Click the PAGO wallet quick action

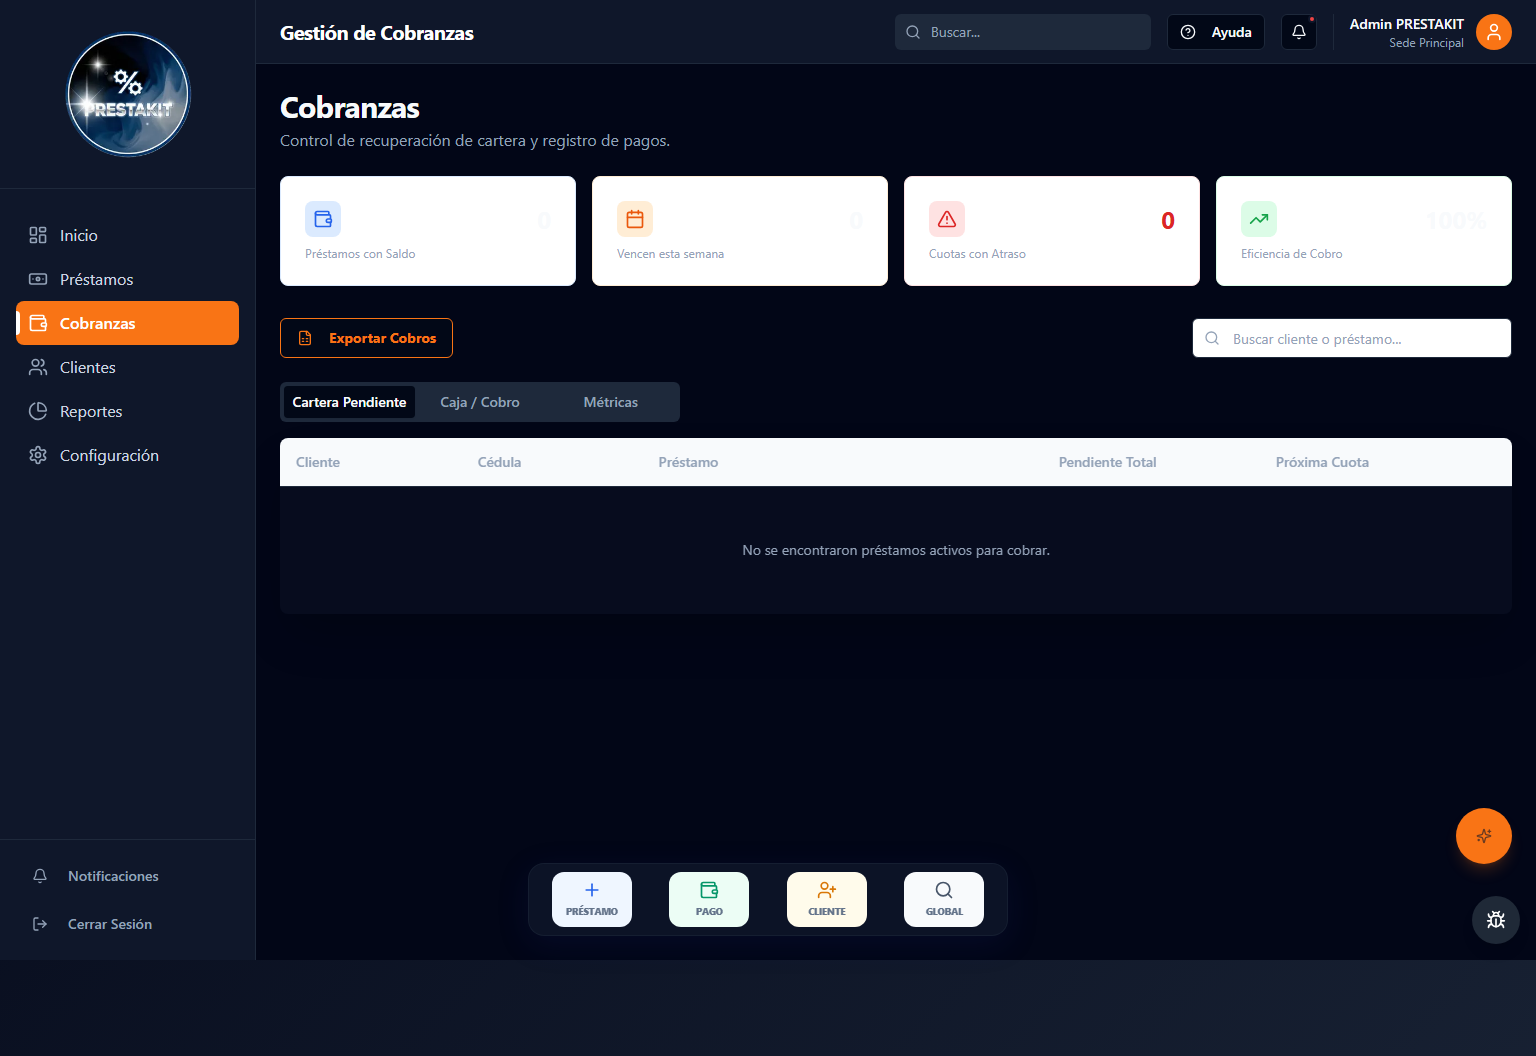tap(709, 899)
